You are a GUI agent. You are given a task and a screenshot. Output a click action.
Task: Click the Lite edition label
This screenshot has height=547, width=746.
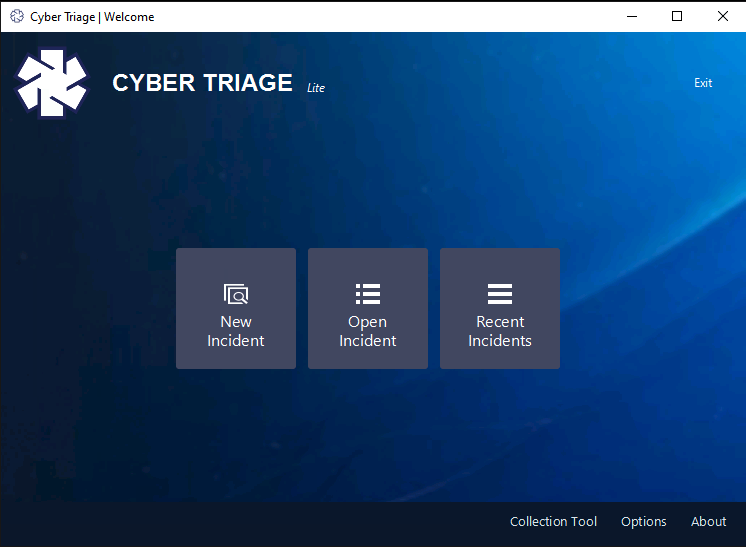point(316,88)
